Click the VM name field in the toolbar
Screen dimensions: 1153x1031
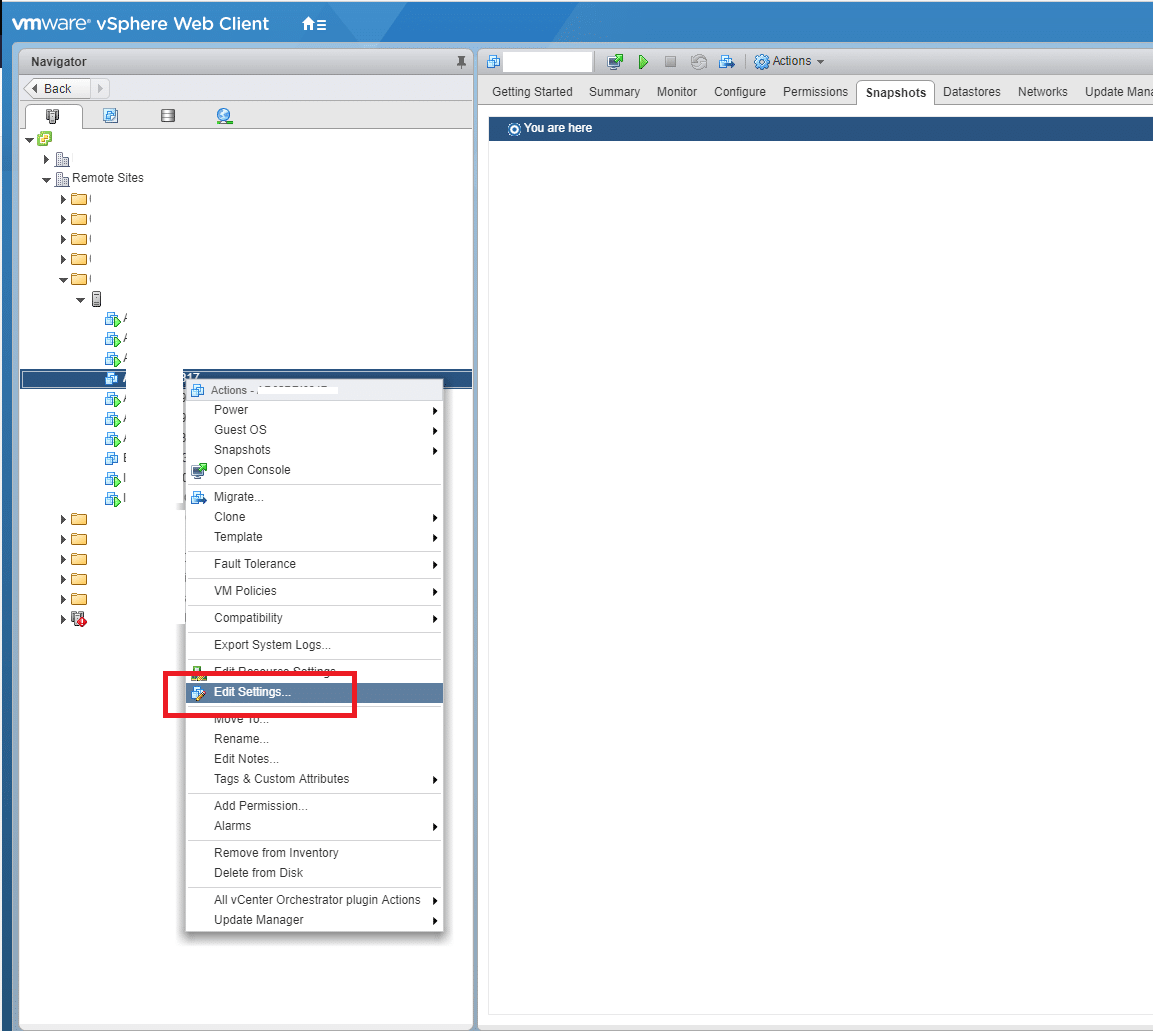(548, 62)
